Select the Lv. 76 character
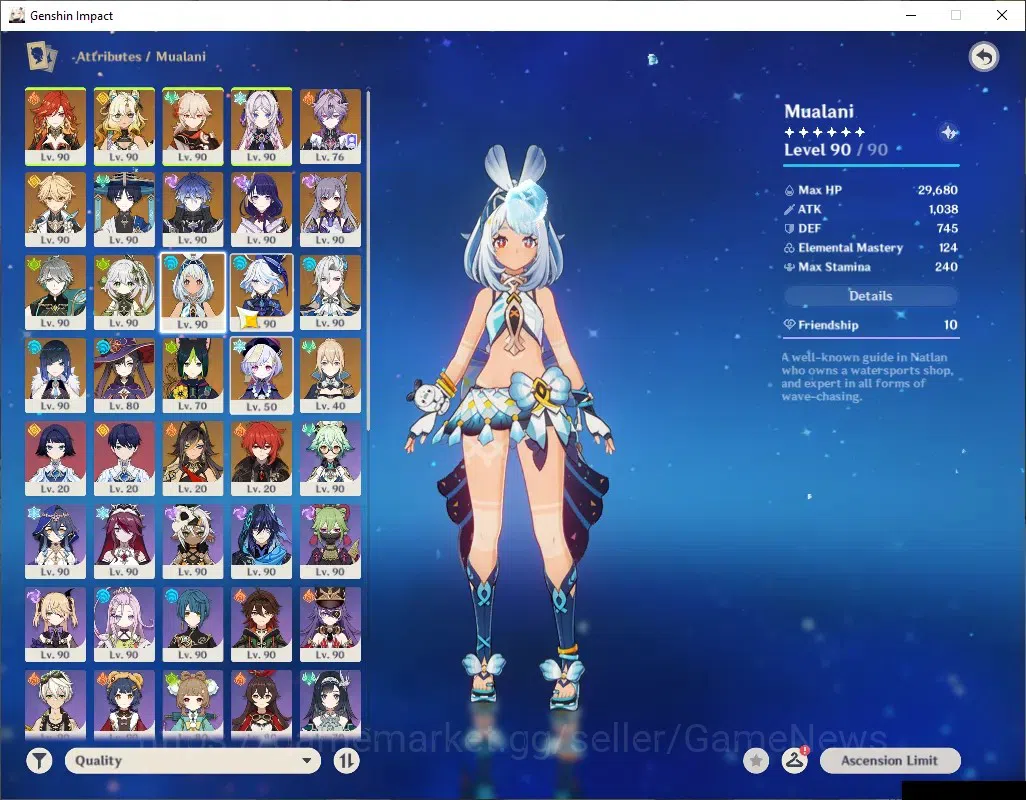 (x=330, y=127)
